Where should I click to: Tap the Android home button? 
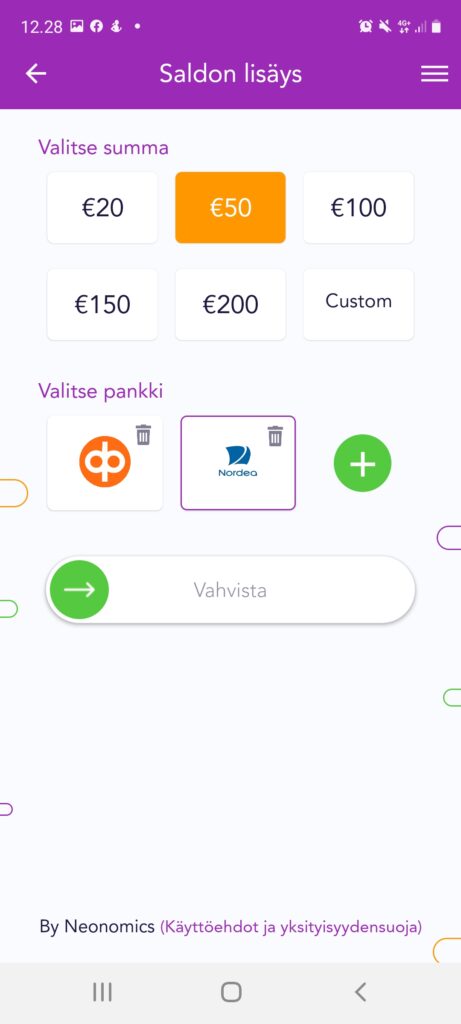coord(231,992)
